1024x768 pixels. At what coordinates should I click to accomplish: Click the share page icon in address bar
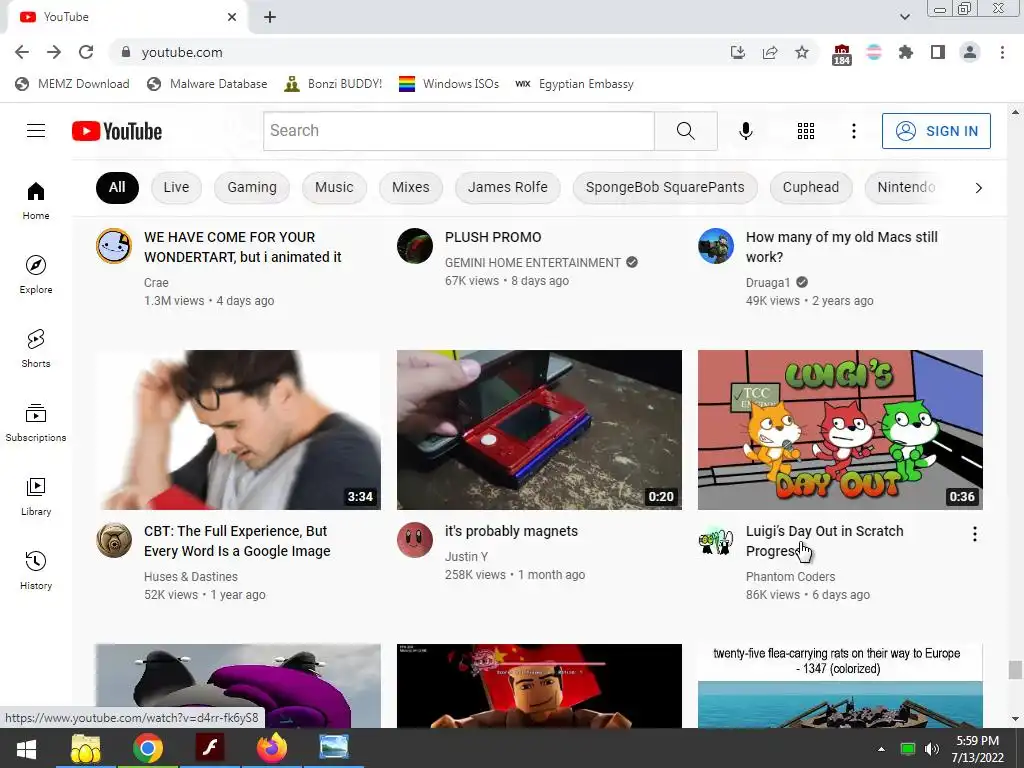[770, 52]
